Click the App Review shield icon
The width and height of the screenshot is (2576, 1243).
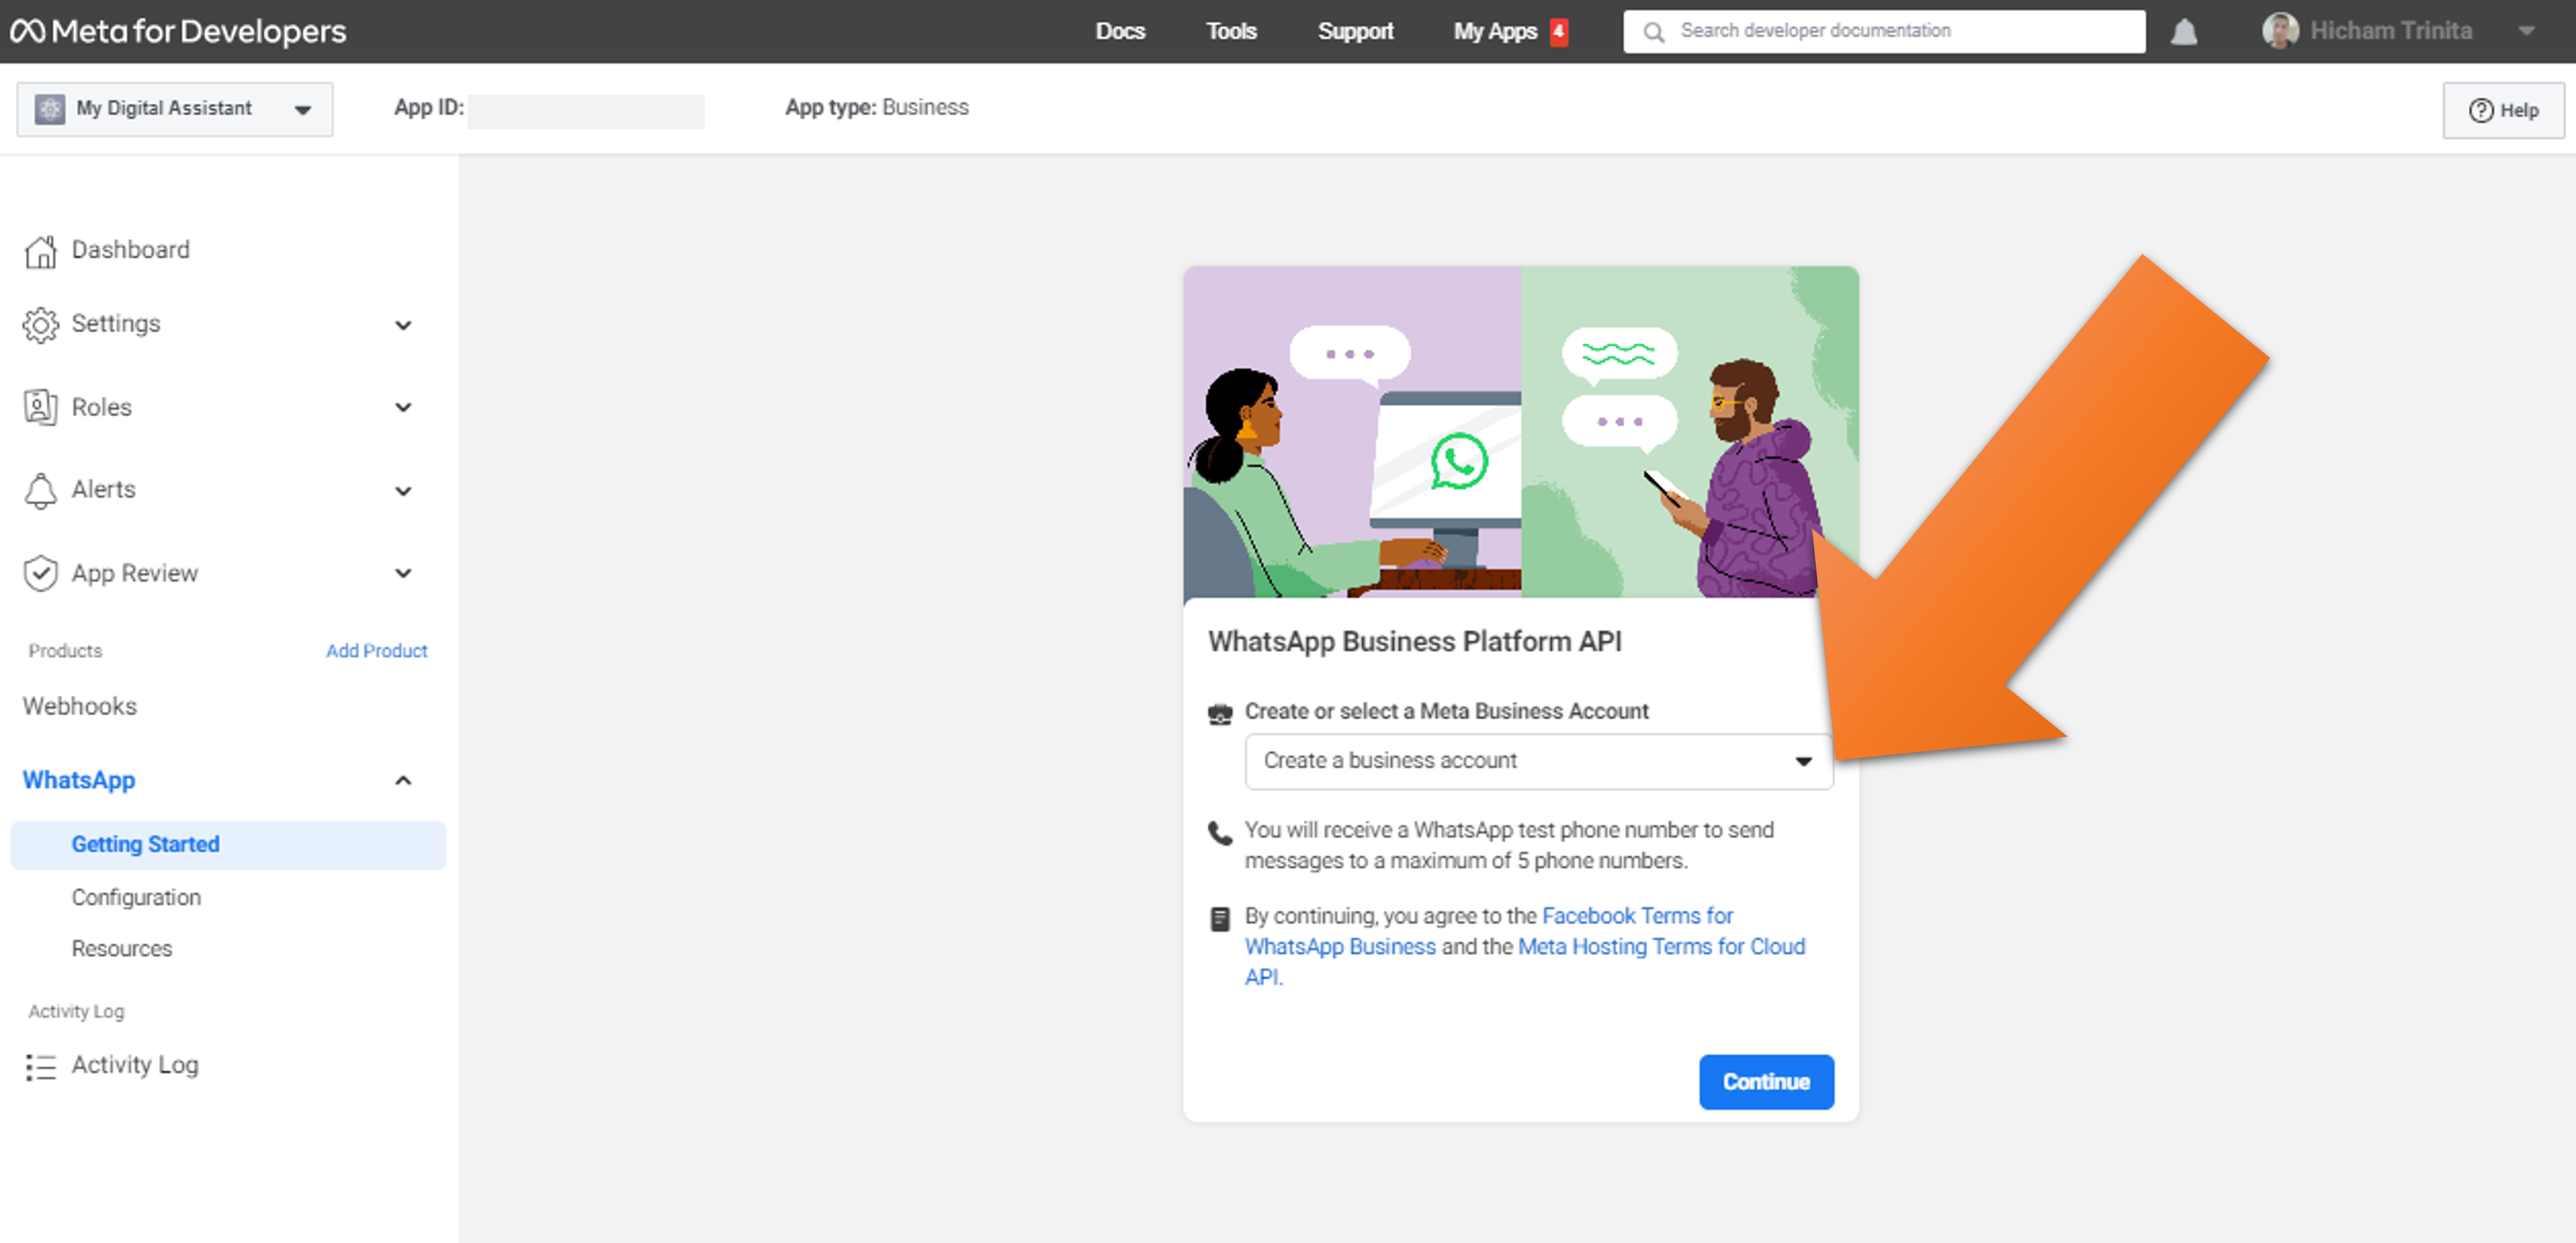pyautogui.click(x=40, y=574)
